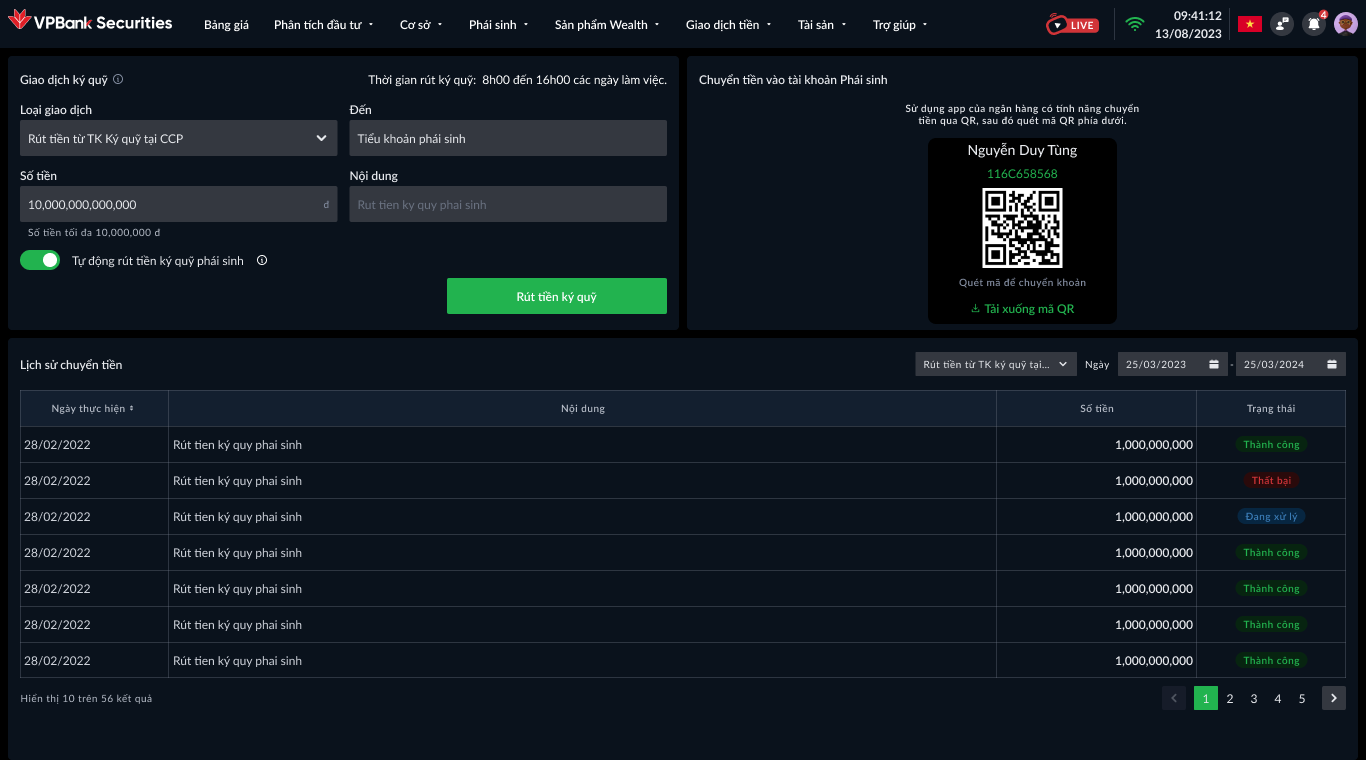Image resolution: width=1366 pixels, height=760 pixels.
Task: Go to page 3 of results
Action: tap(1254, 698)
